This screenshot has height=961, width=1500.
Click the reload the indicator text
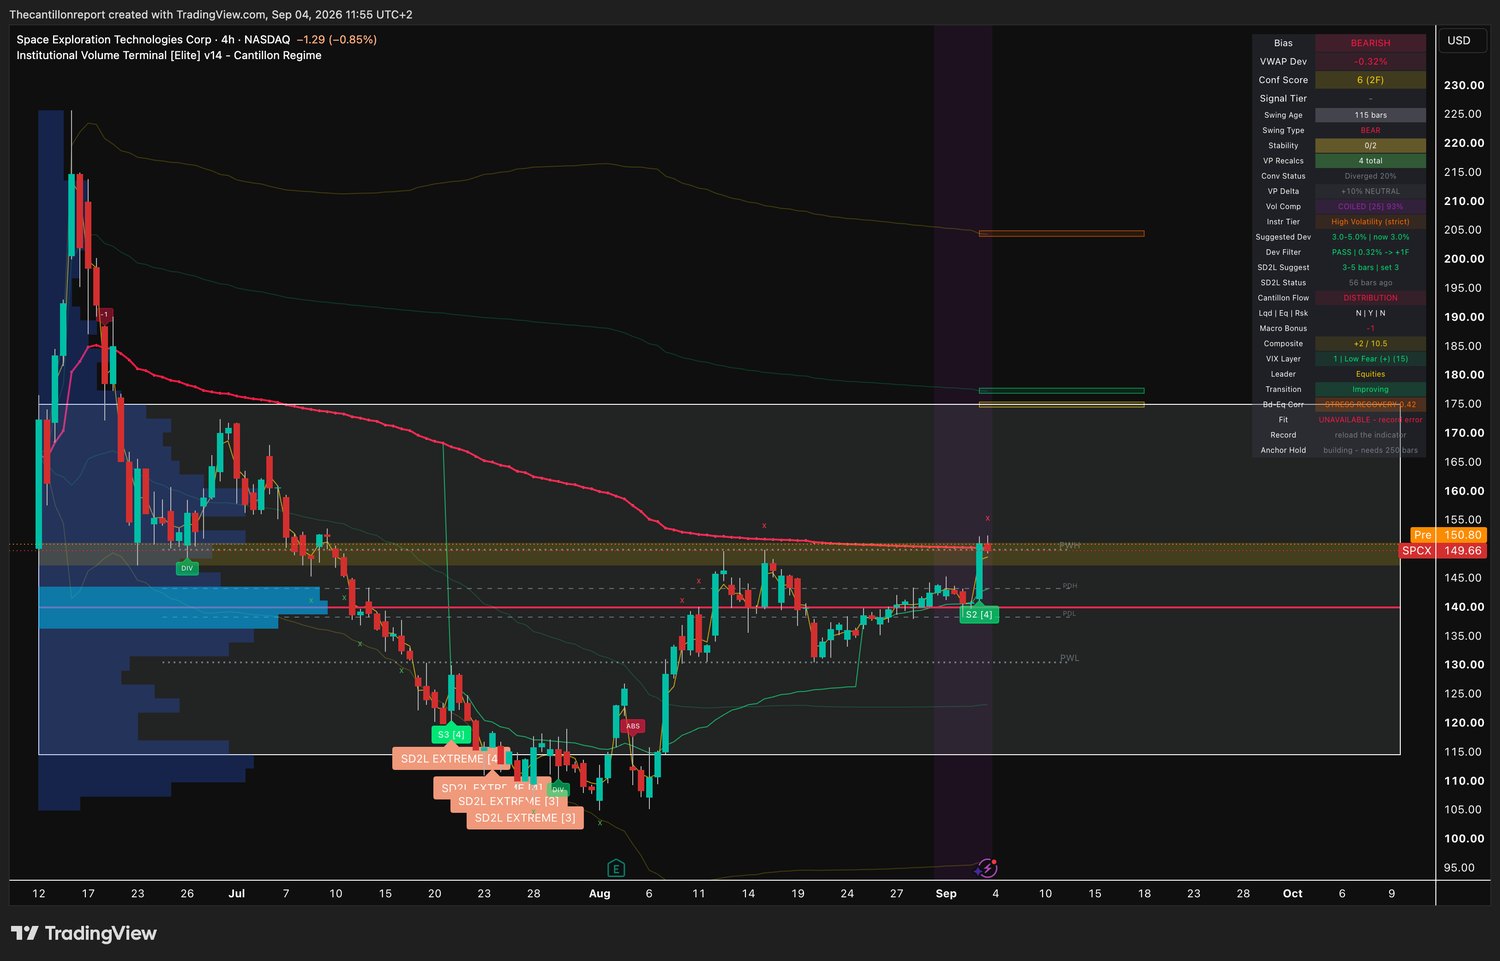pyautogui.click(x=1370, y=435)
